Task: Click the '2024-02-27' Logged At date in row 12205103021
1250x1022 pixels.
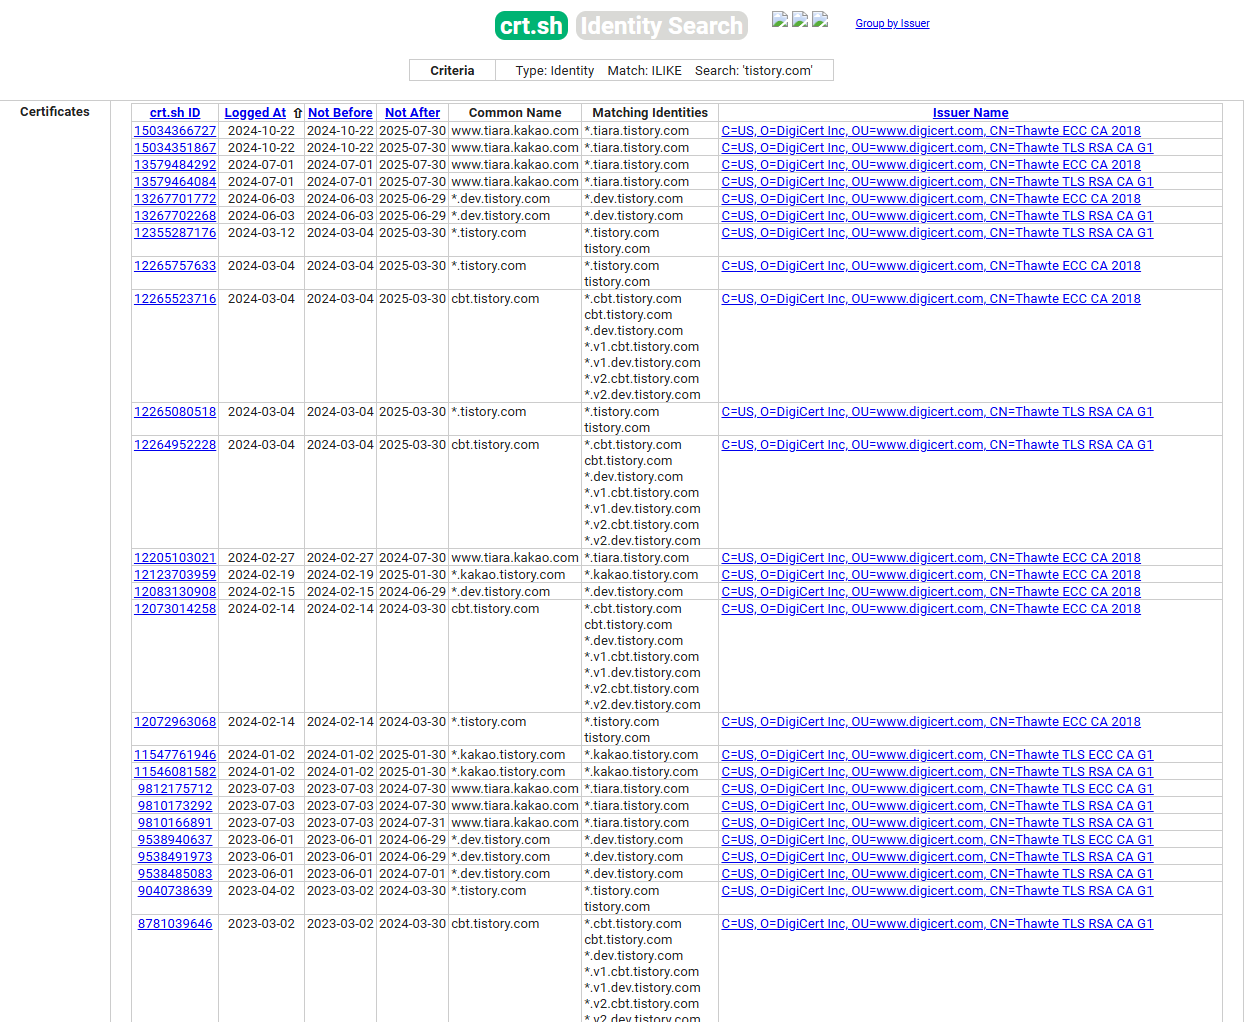Action: click(x=261, y=558)
